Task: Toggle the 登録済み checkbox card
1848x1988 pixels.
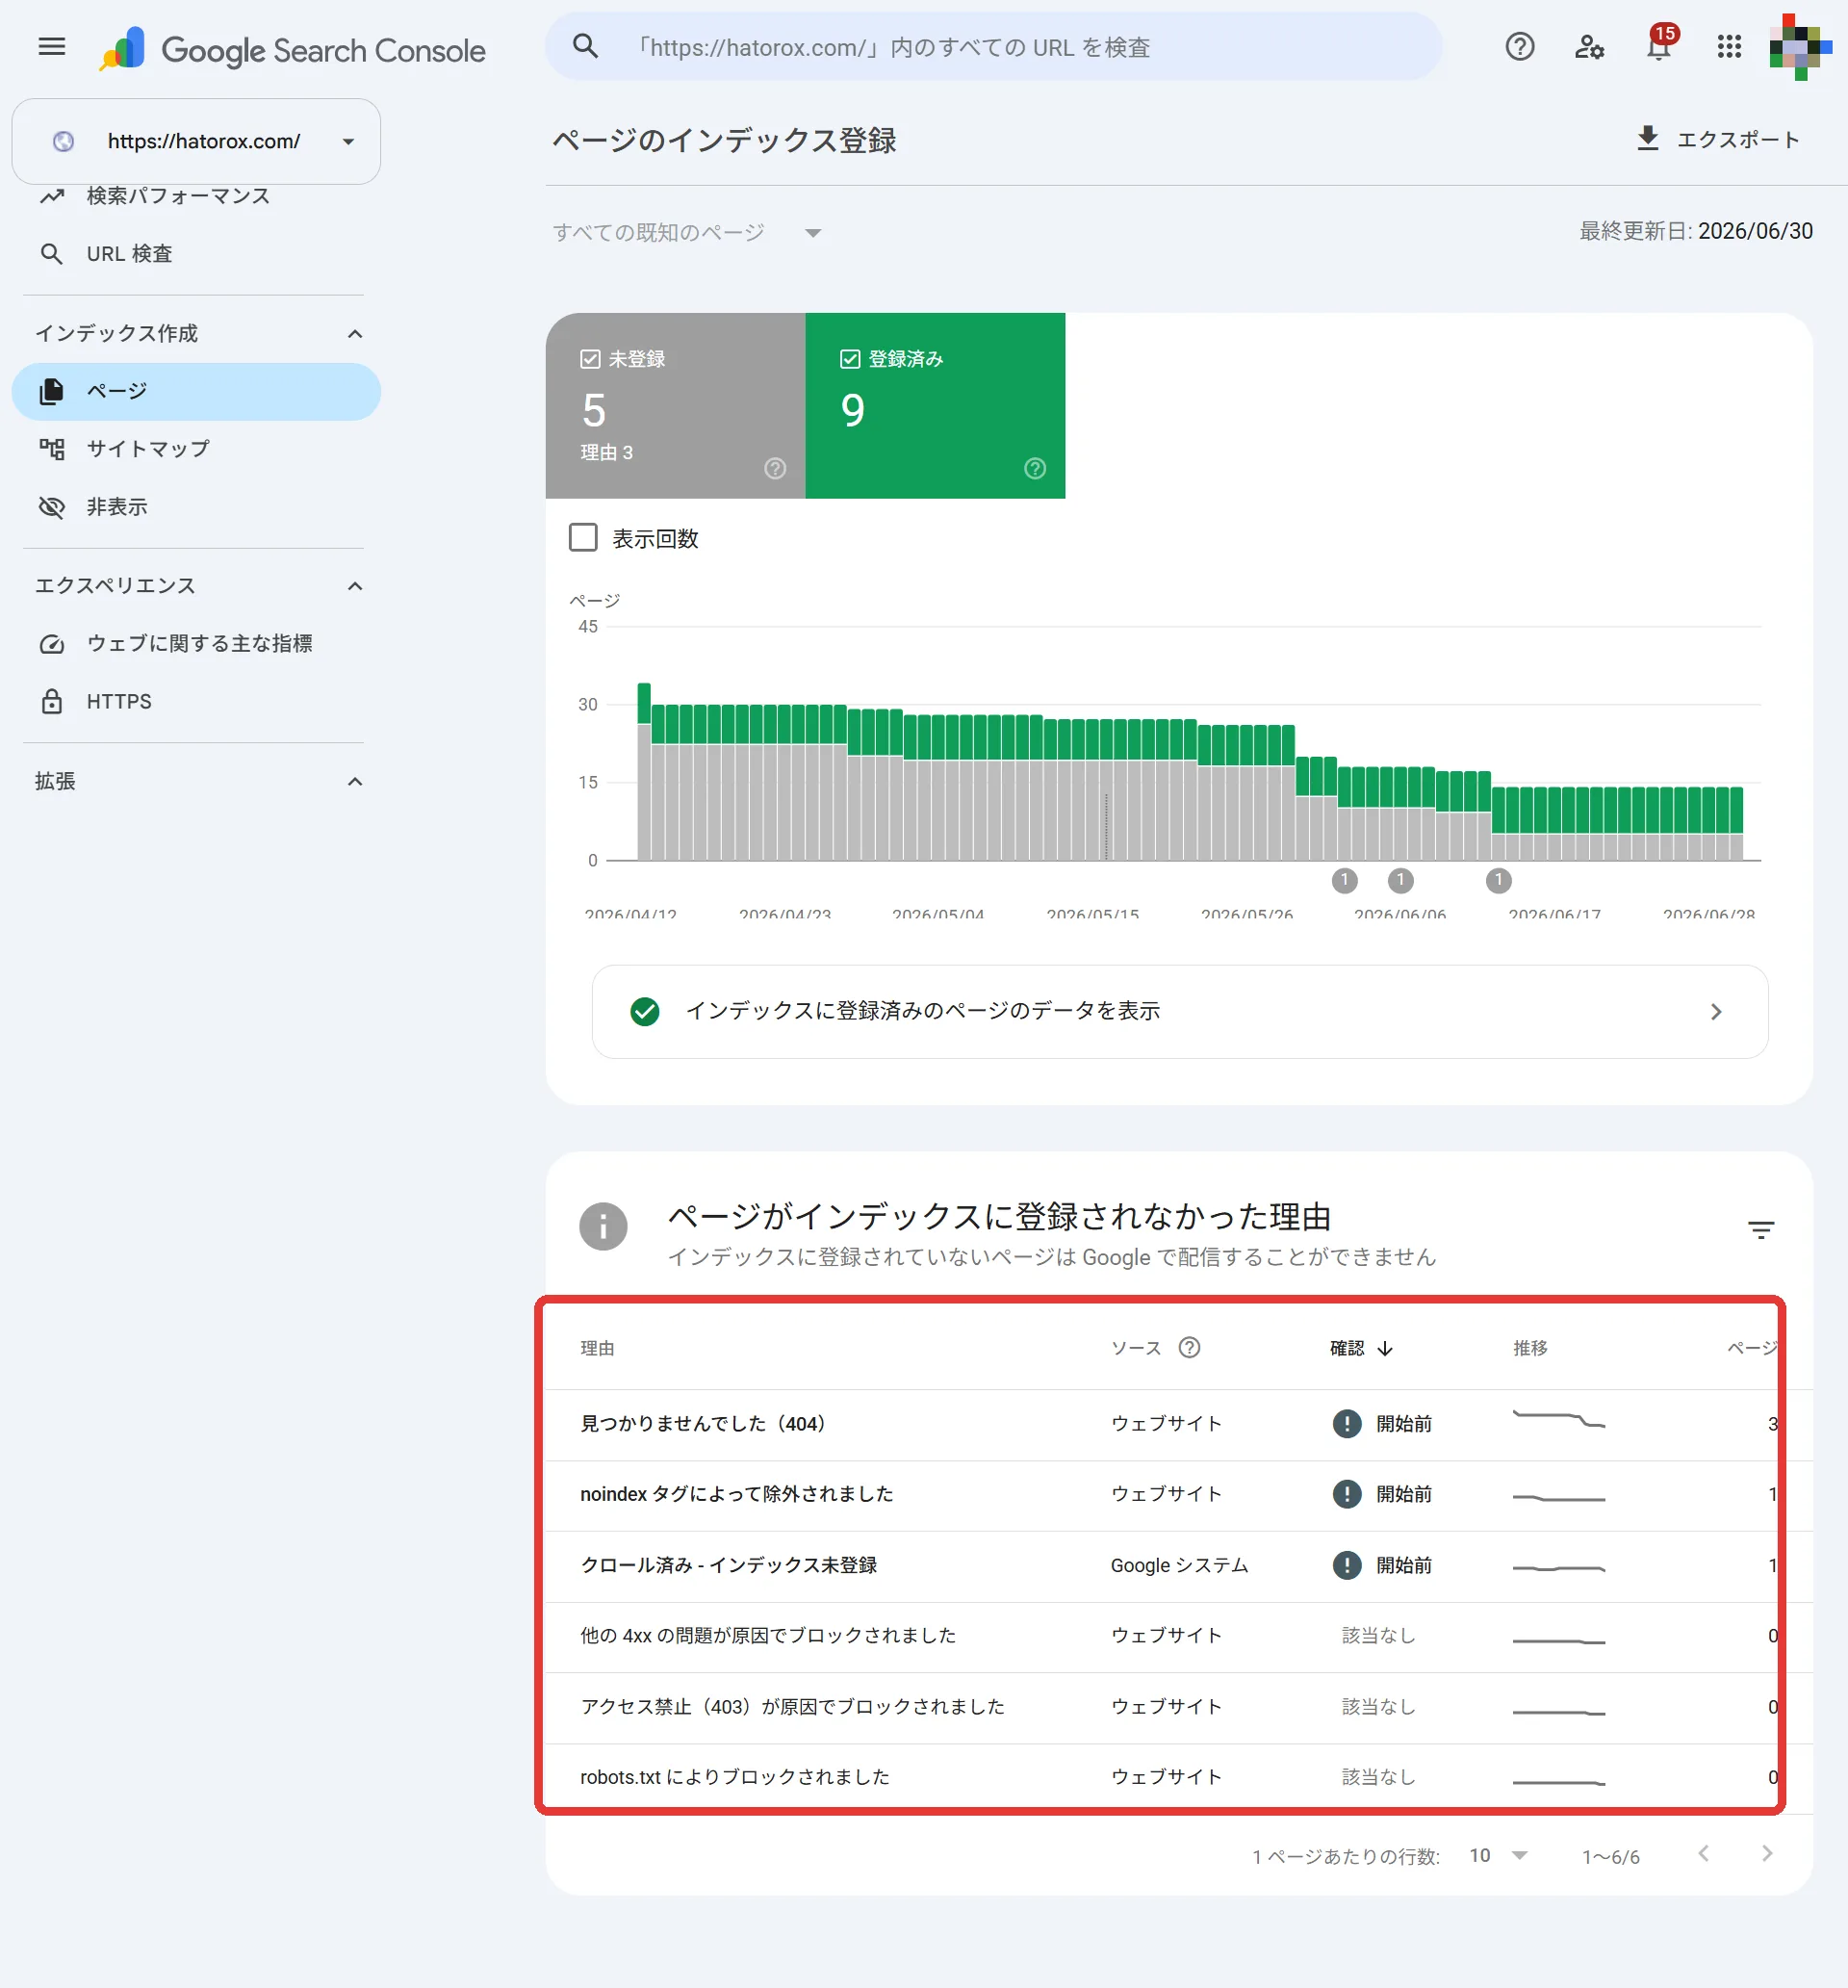Action: click(x=850, y=359)
